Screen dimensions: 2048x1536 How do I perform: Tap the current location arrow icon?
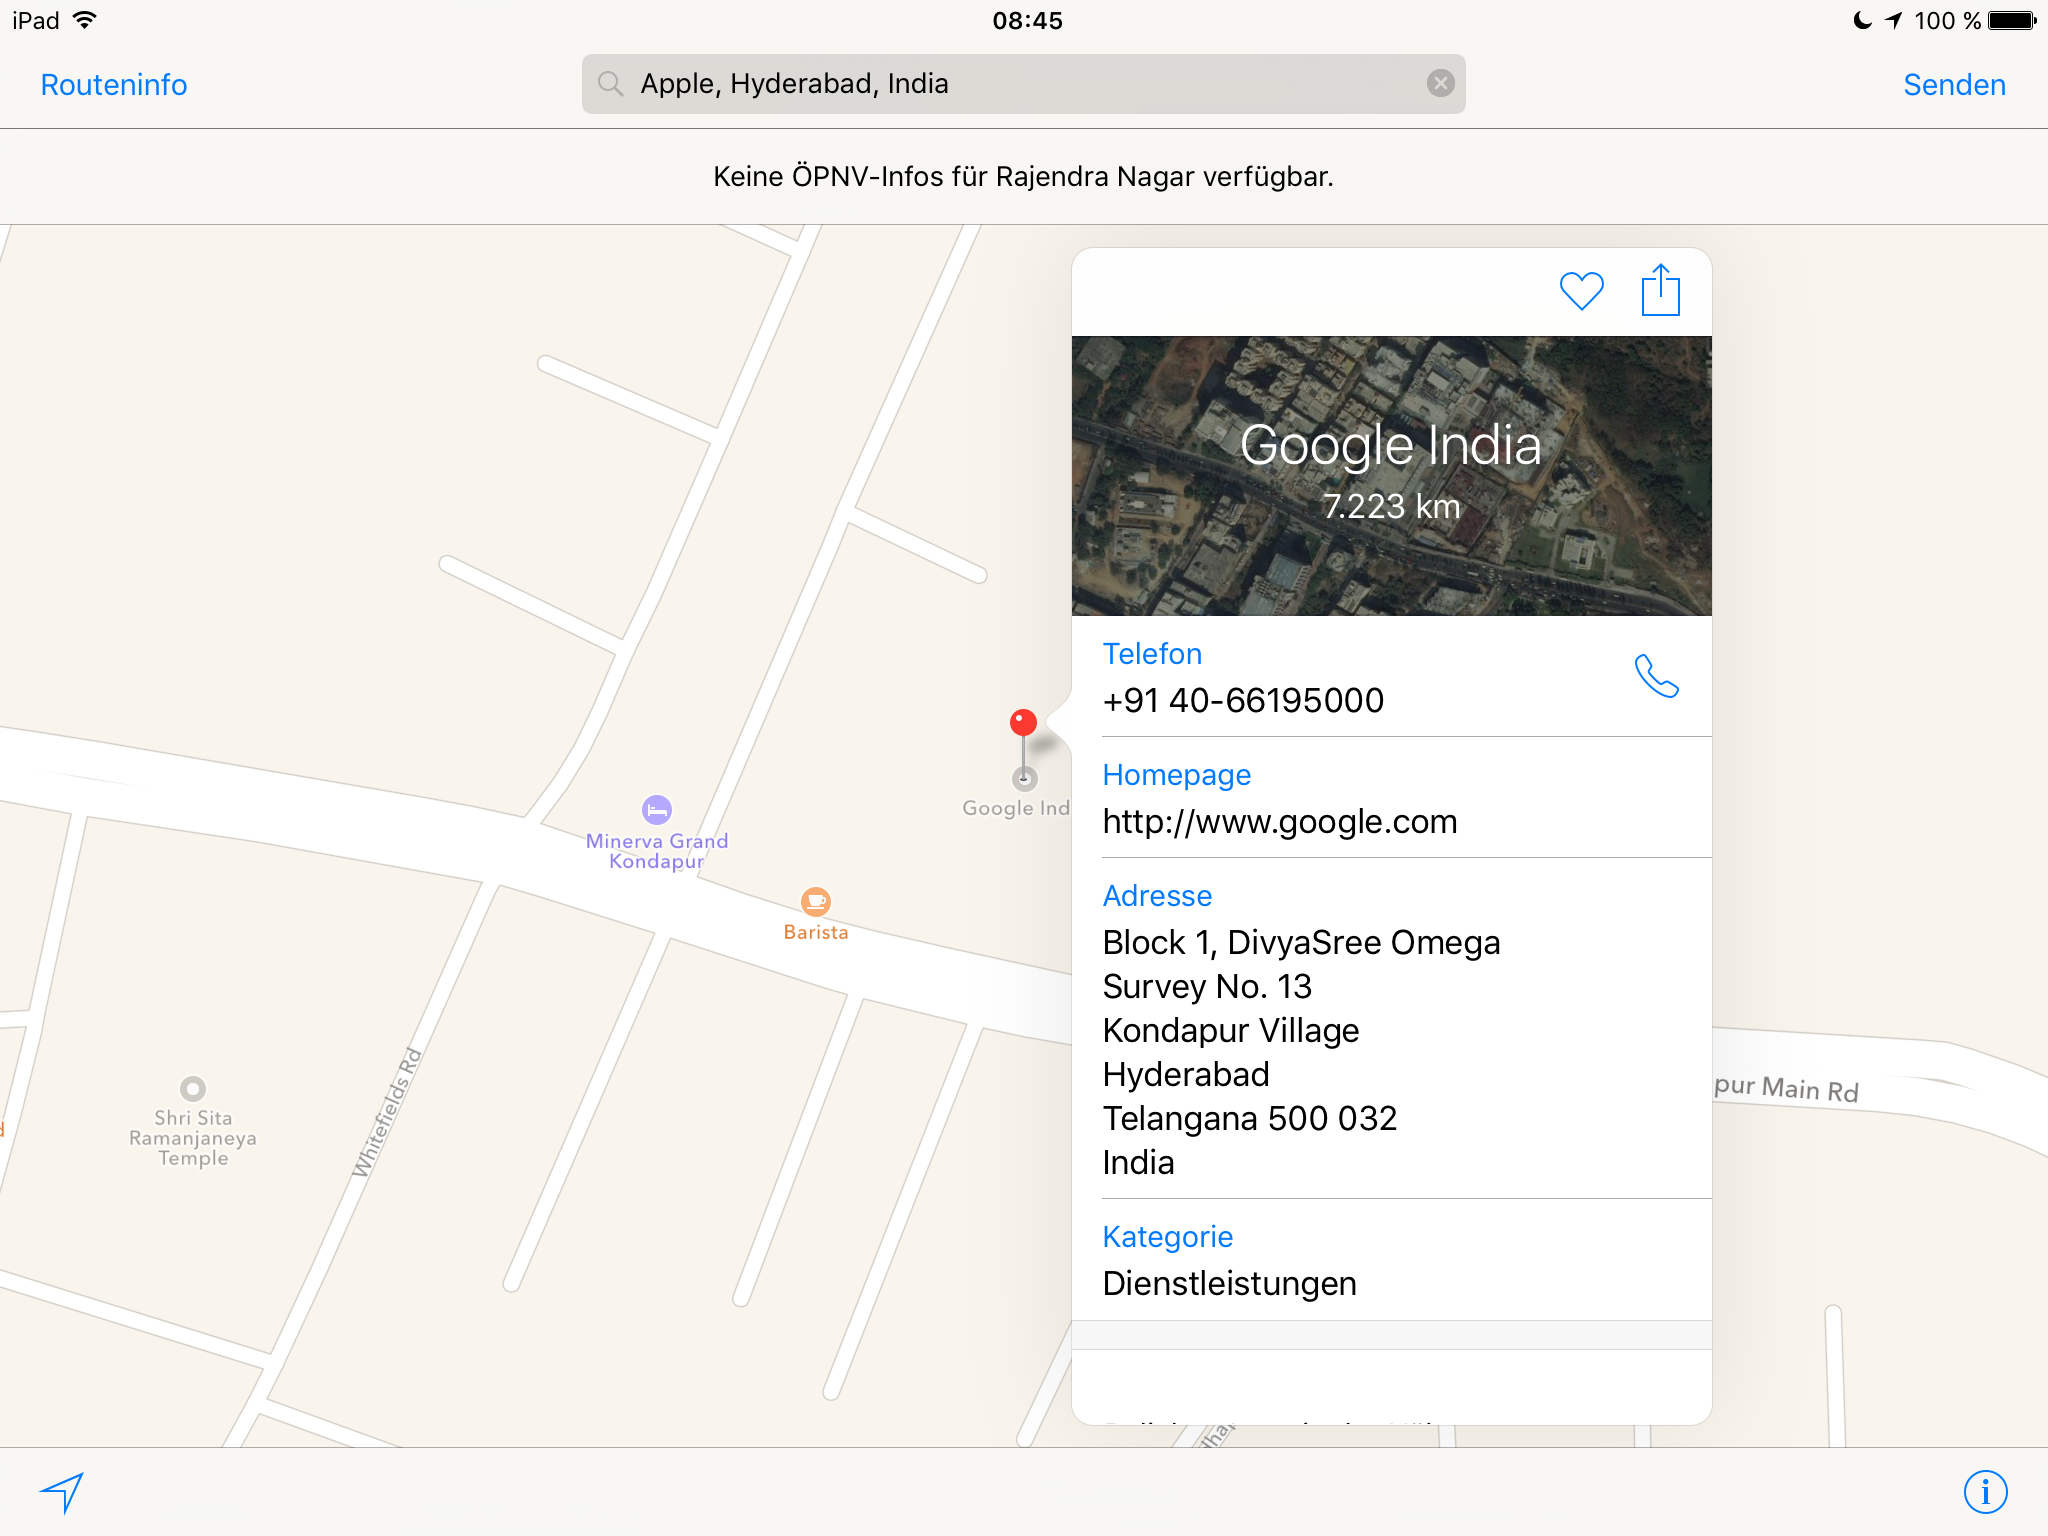62,1492
